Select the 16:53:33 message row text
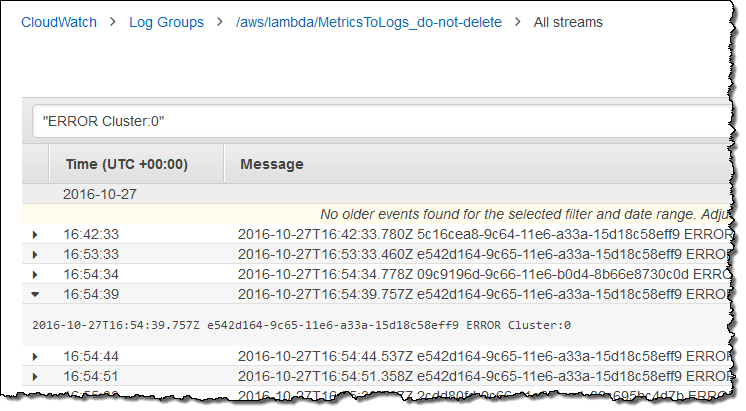 pyautogui.click(x=480, y=254)
